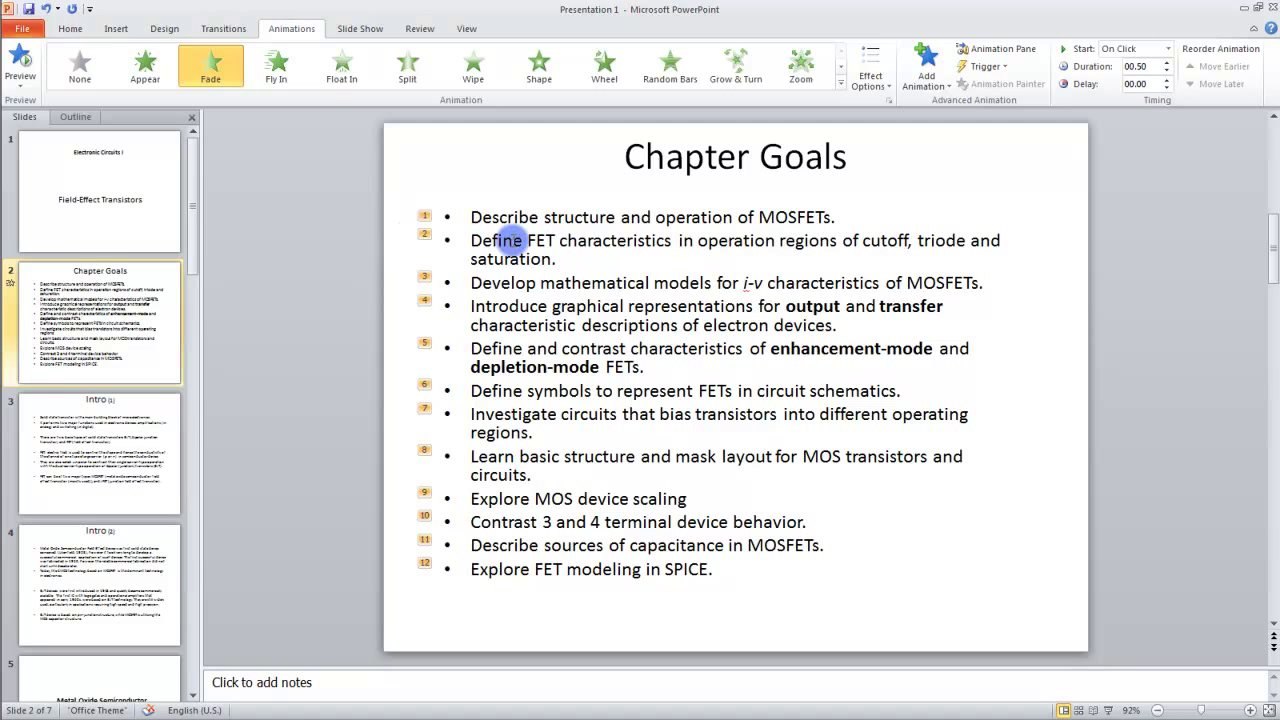Open the Undo history dropdown arrow
Image resolution: width=1280 pixels, height=720 pixels.
coord(57,9)
